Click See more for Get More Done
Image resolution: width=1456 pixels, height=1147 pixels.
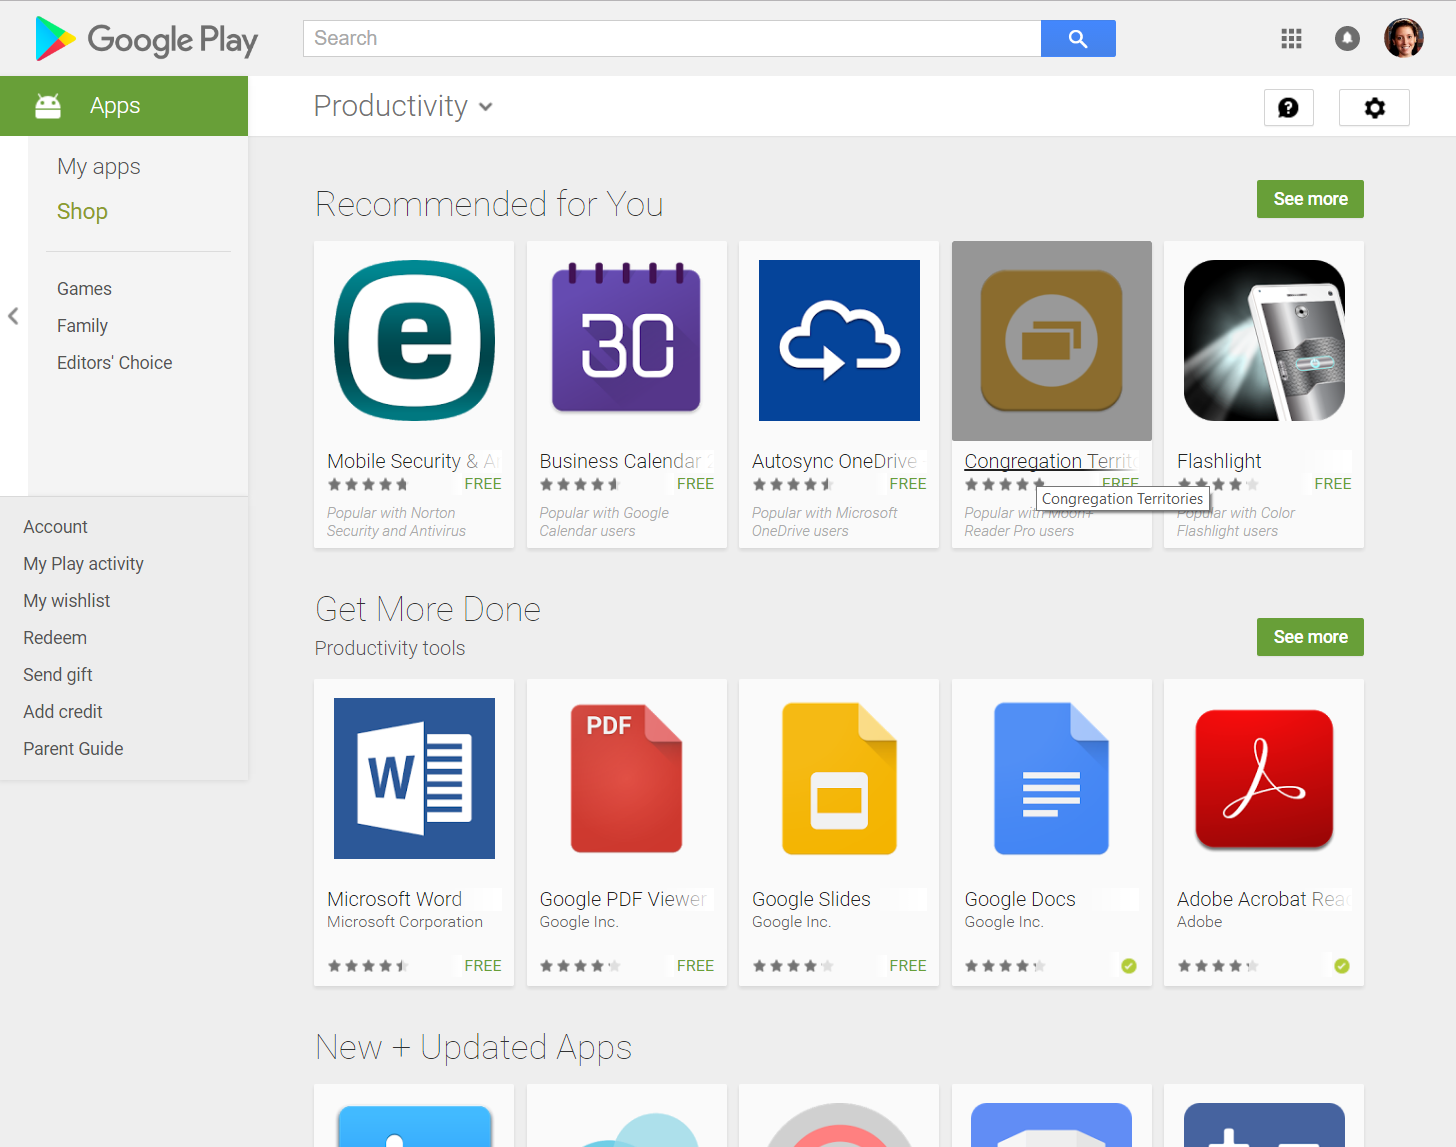coord(1310,637)
